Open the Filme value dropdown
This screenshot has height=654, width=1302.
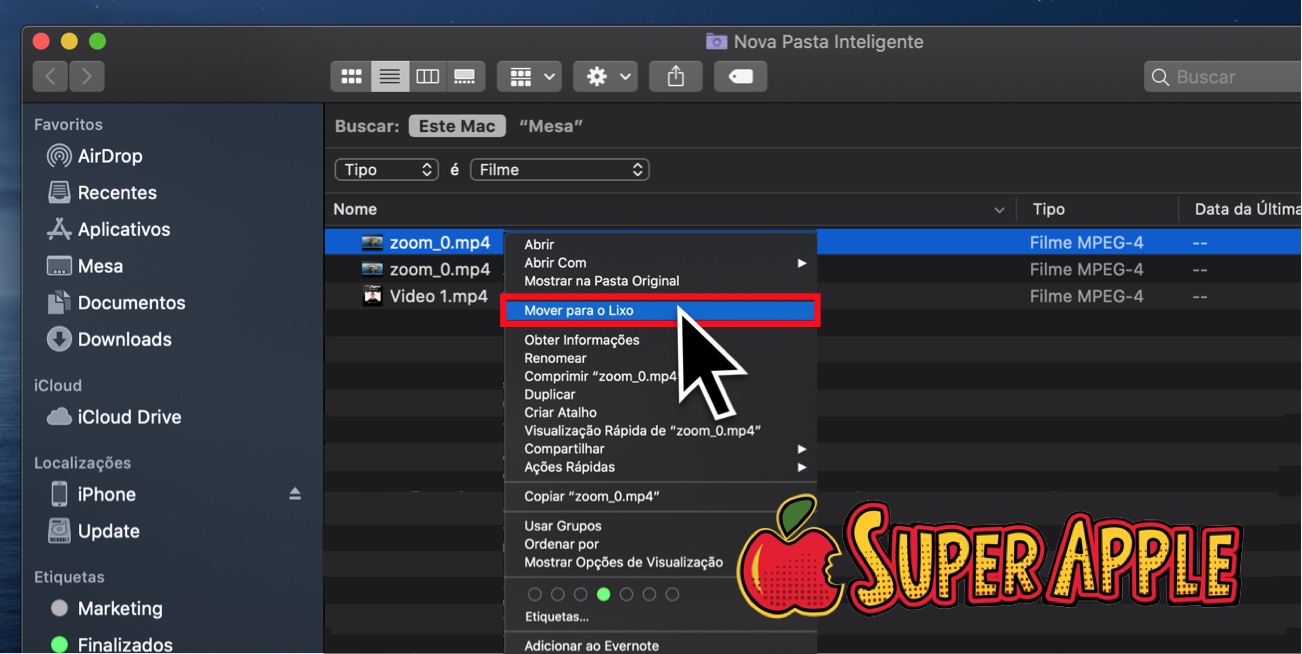coord(560,170)
